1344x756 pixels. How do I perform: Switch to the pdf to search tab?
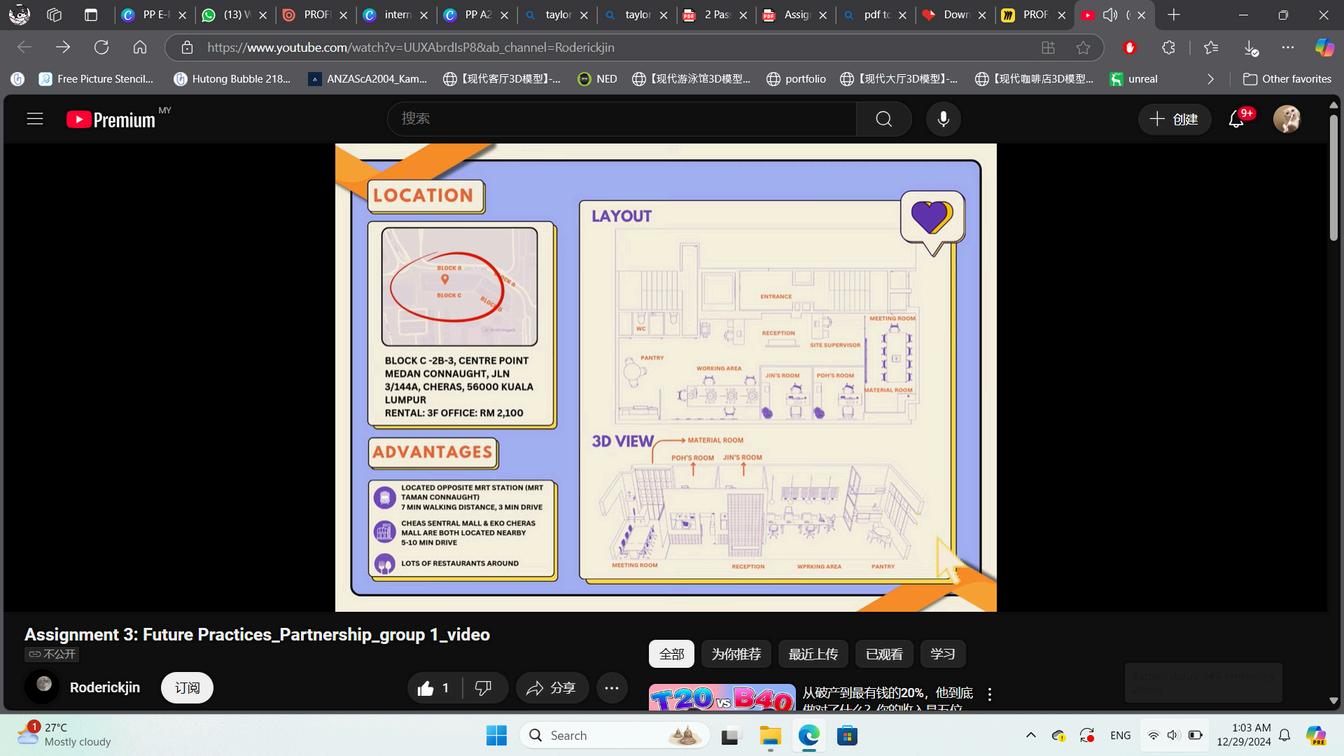click(x=875, y=15)
